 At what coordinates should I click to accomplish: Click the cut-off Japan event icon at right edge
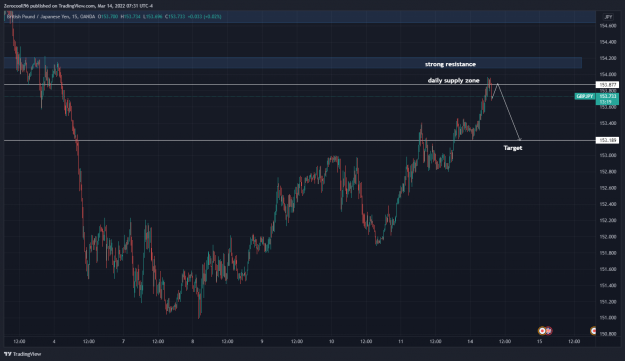point(593,331)
